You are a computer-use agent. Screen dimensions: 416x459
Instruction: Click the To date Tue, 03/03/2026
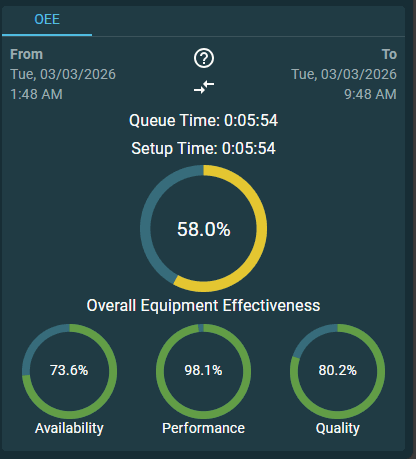[344, 74]
